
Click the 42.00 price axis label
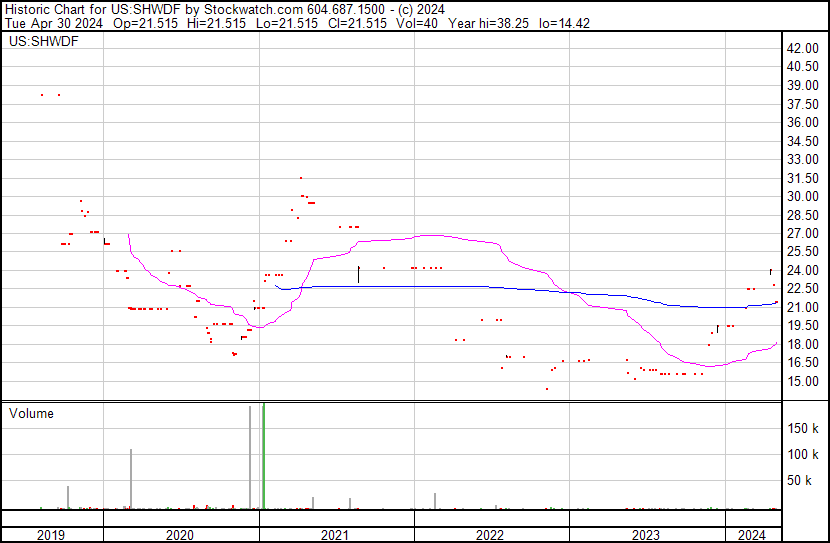pos(803,48)
